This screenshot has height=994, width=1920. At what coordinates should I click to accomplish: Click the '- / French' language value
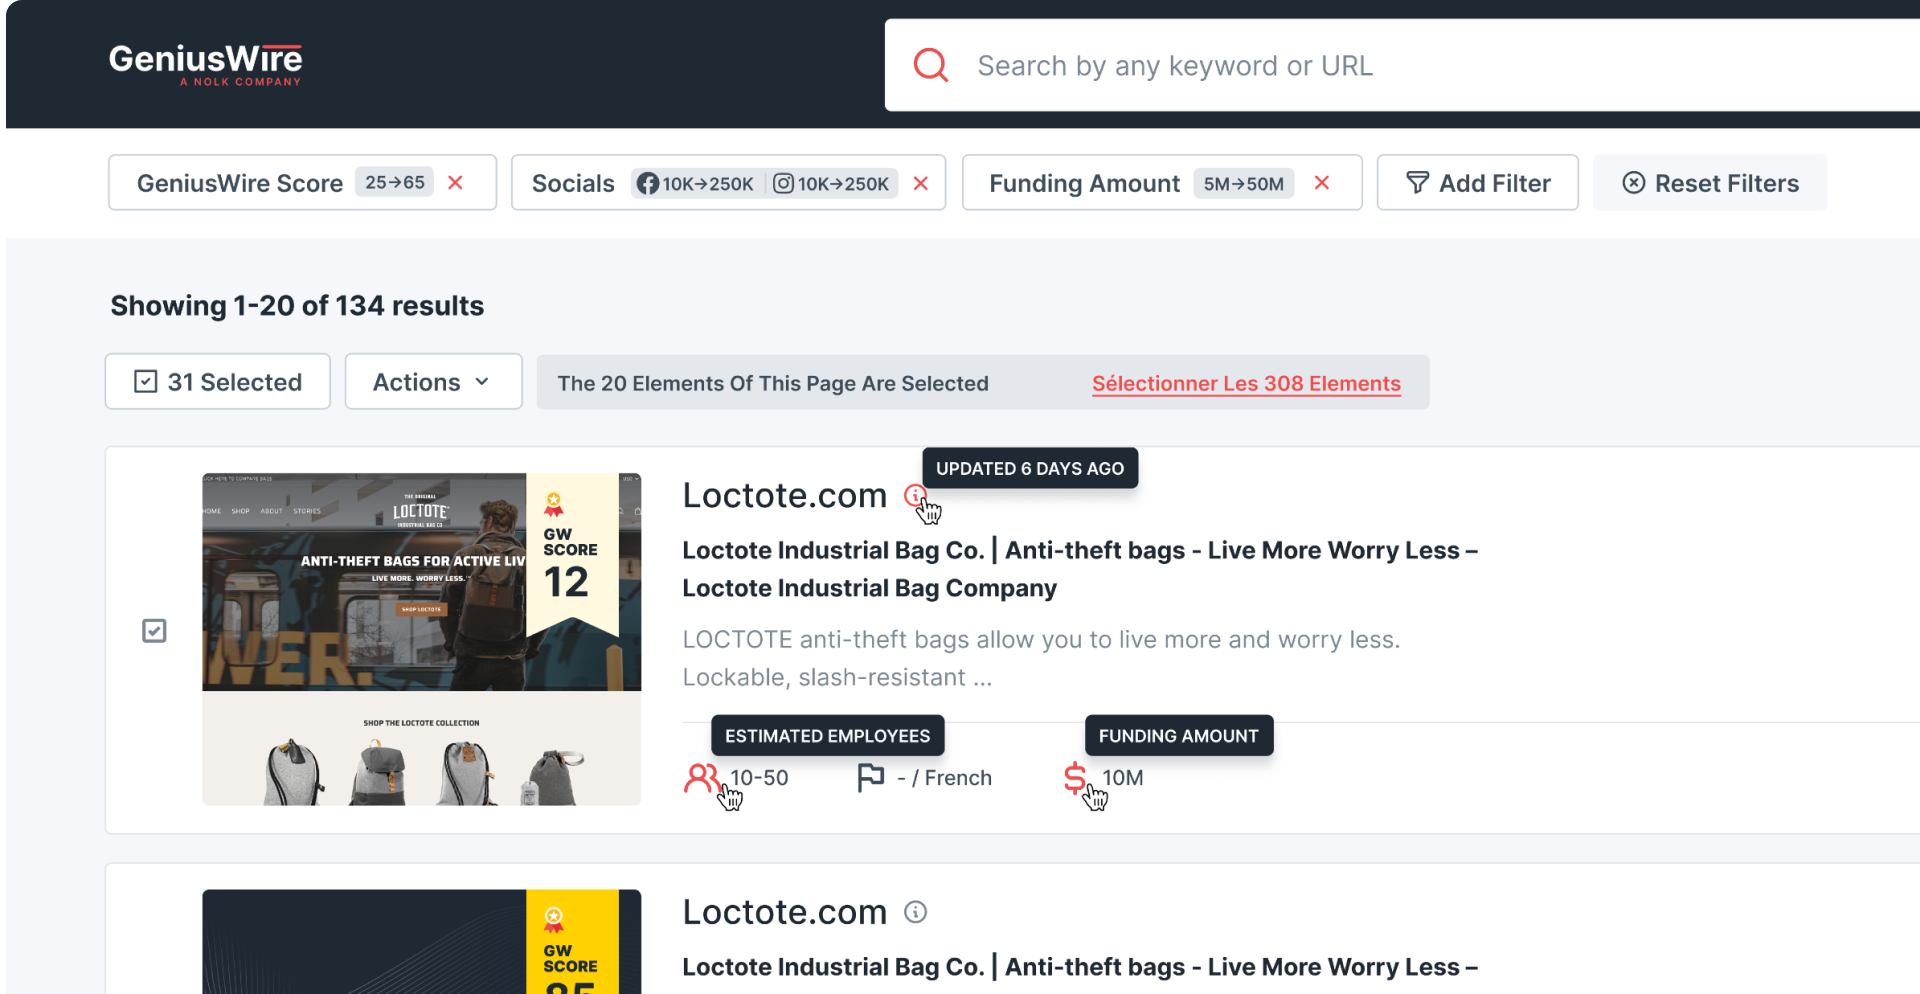[x=944, y=778]
